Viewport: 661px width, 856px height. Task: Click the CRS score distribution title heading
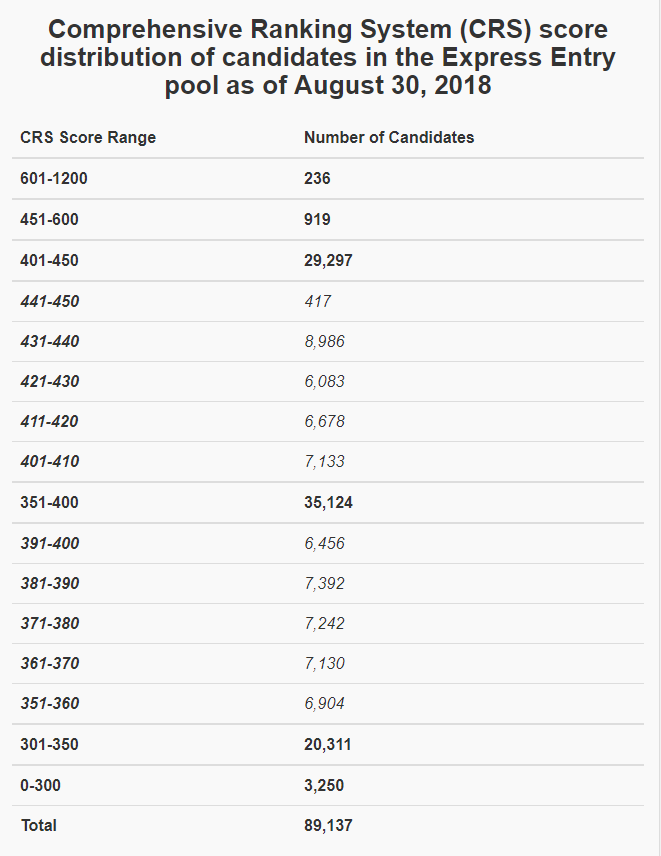[328, 57]
